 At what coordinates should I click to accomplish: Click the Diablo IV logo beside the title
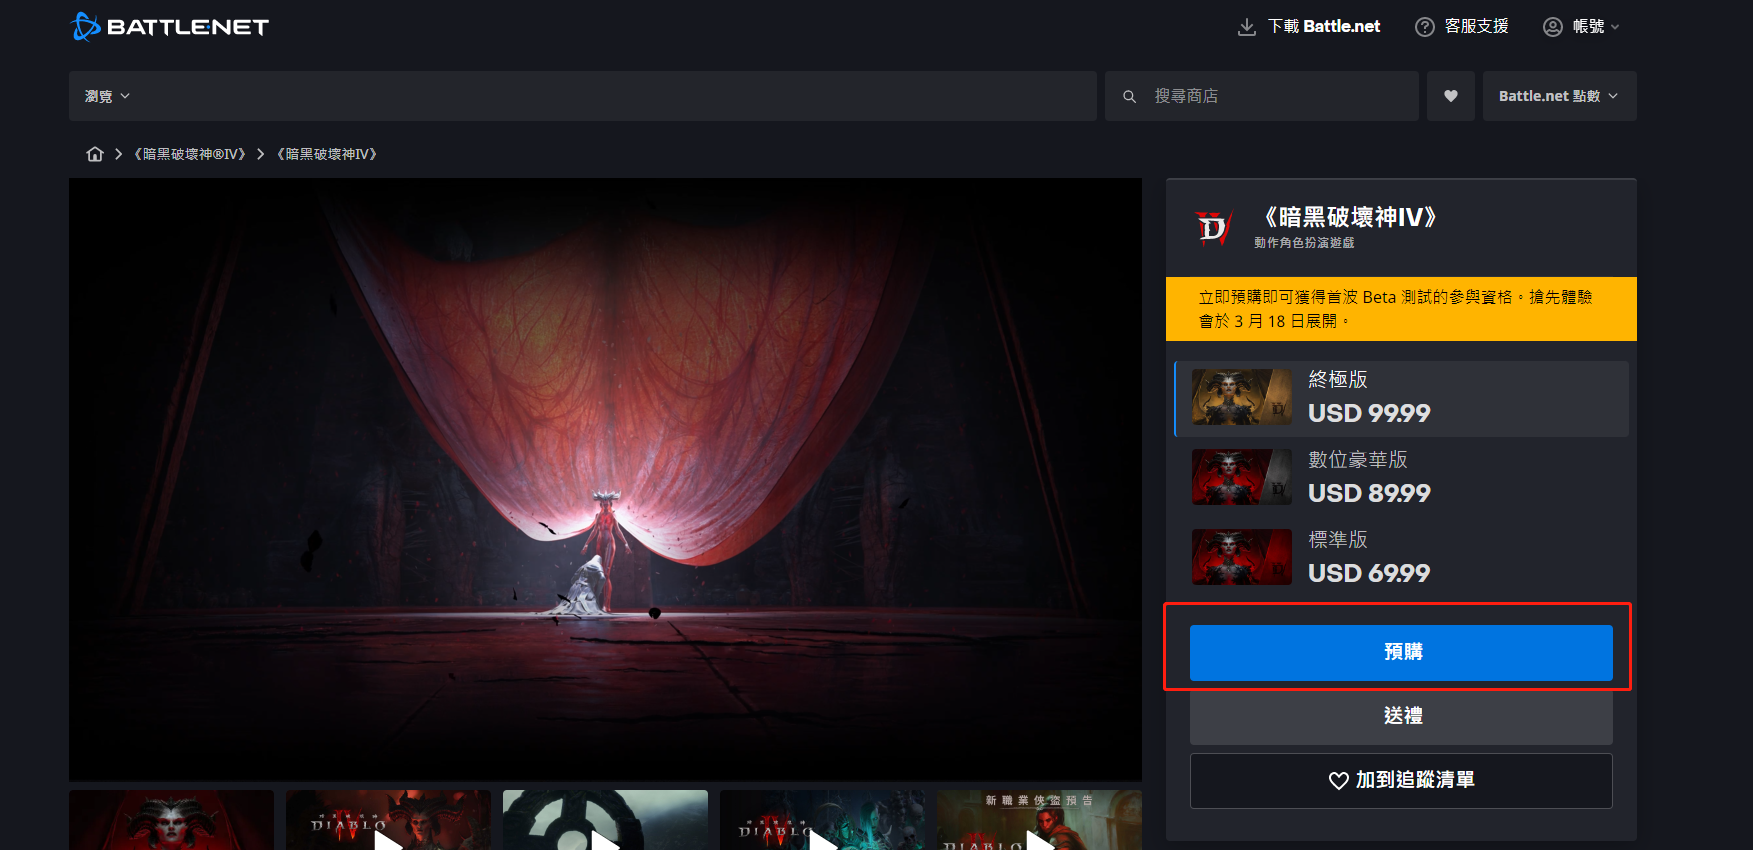click(1213, 227)
